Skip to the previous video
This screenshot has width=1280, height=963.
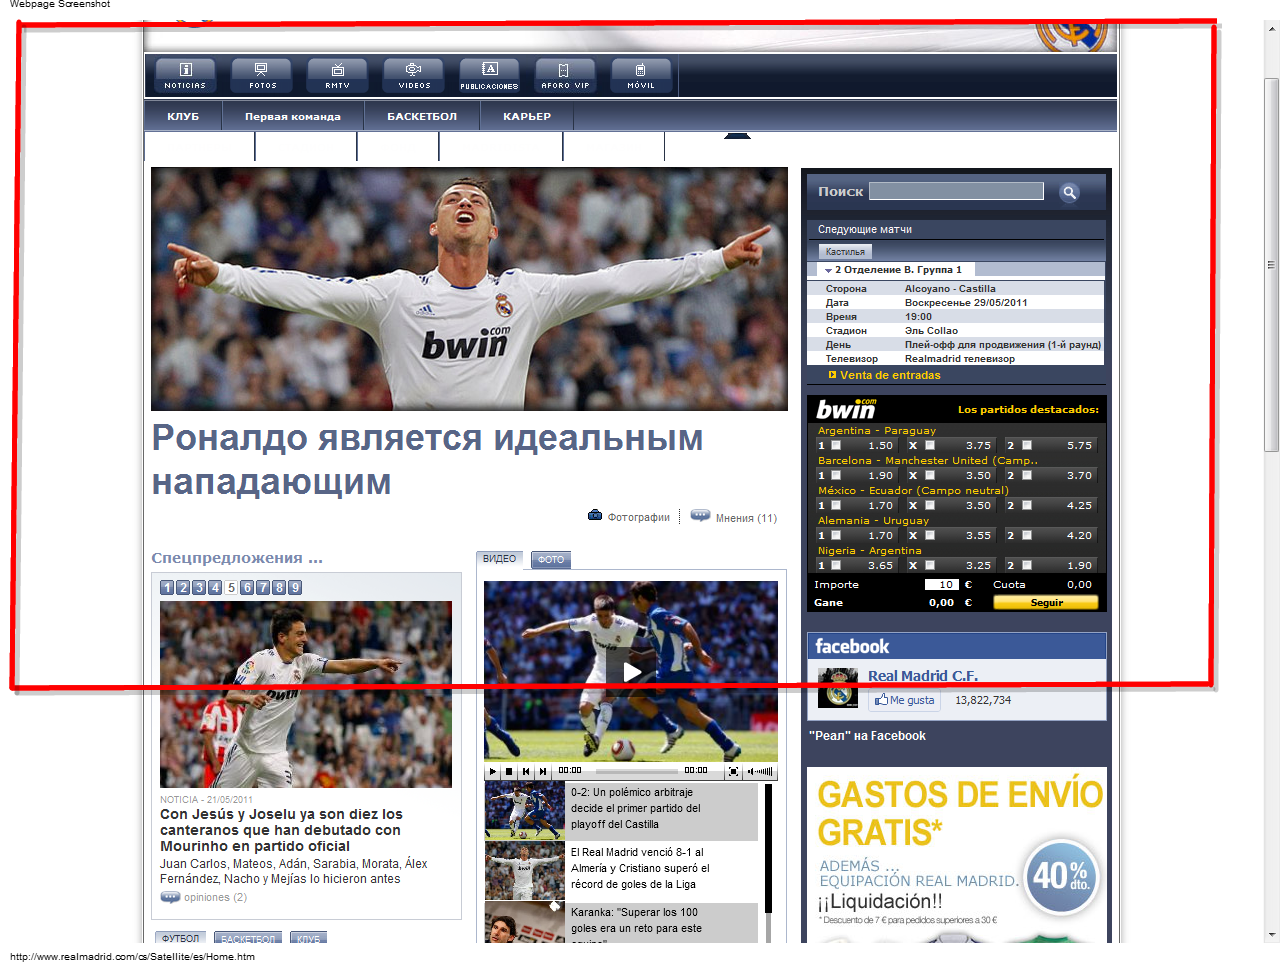pos(526,771)
